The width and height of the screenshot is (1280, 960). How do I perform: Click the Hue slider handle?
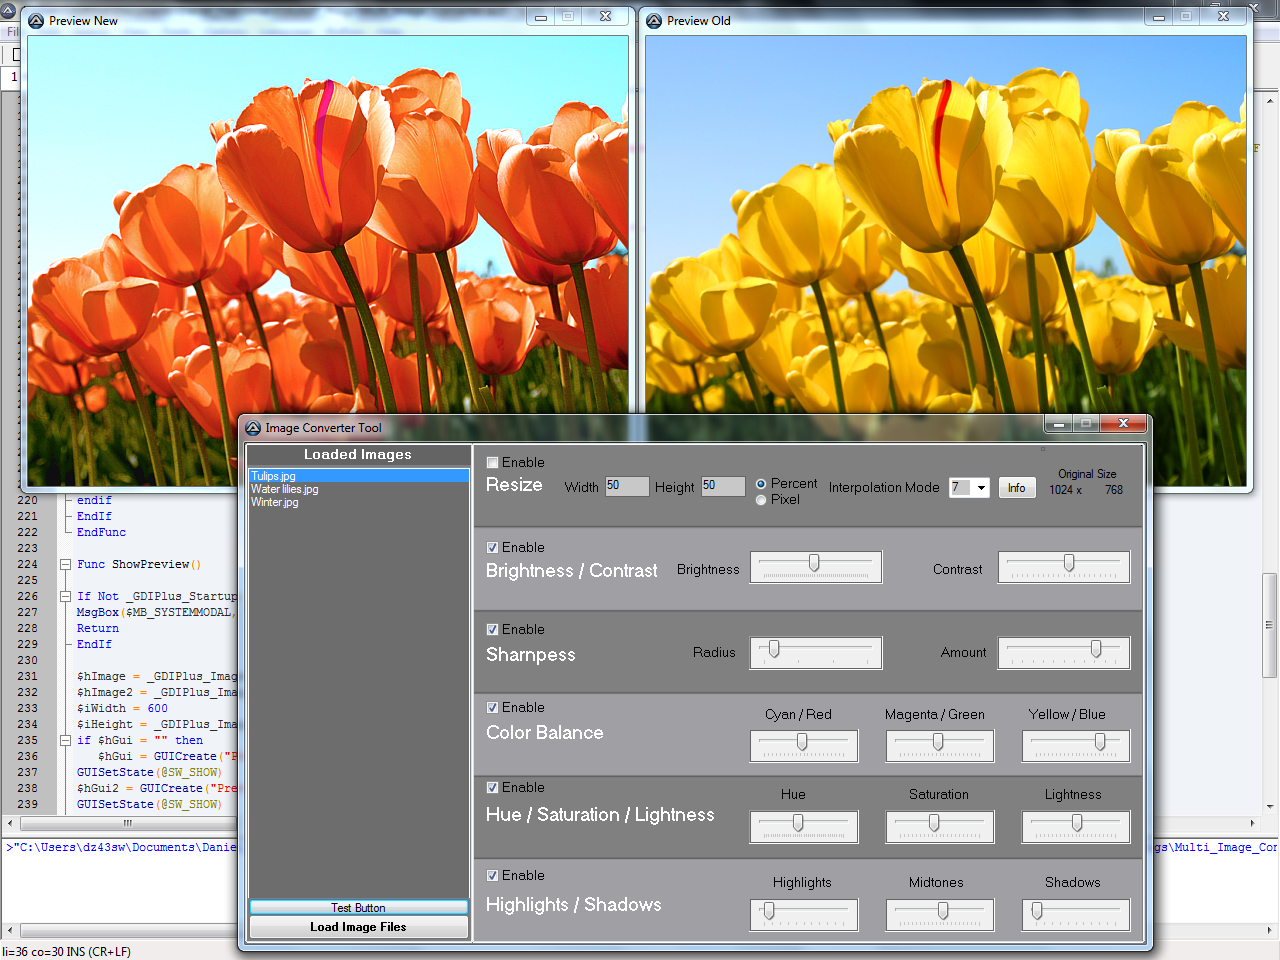(x=798, y=823)
